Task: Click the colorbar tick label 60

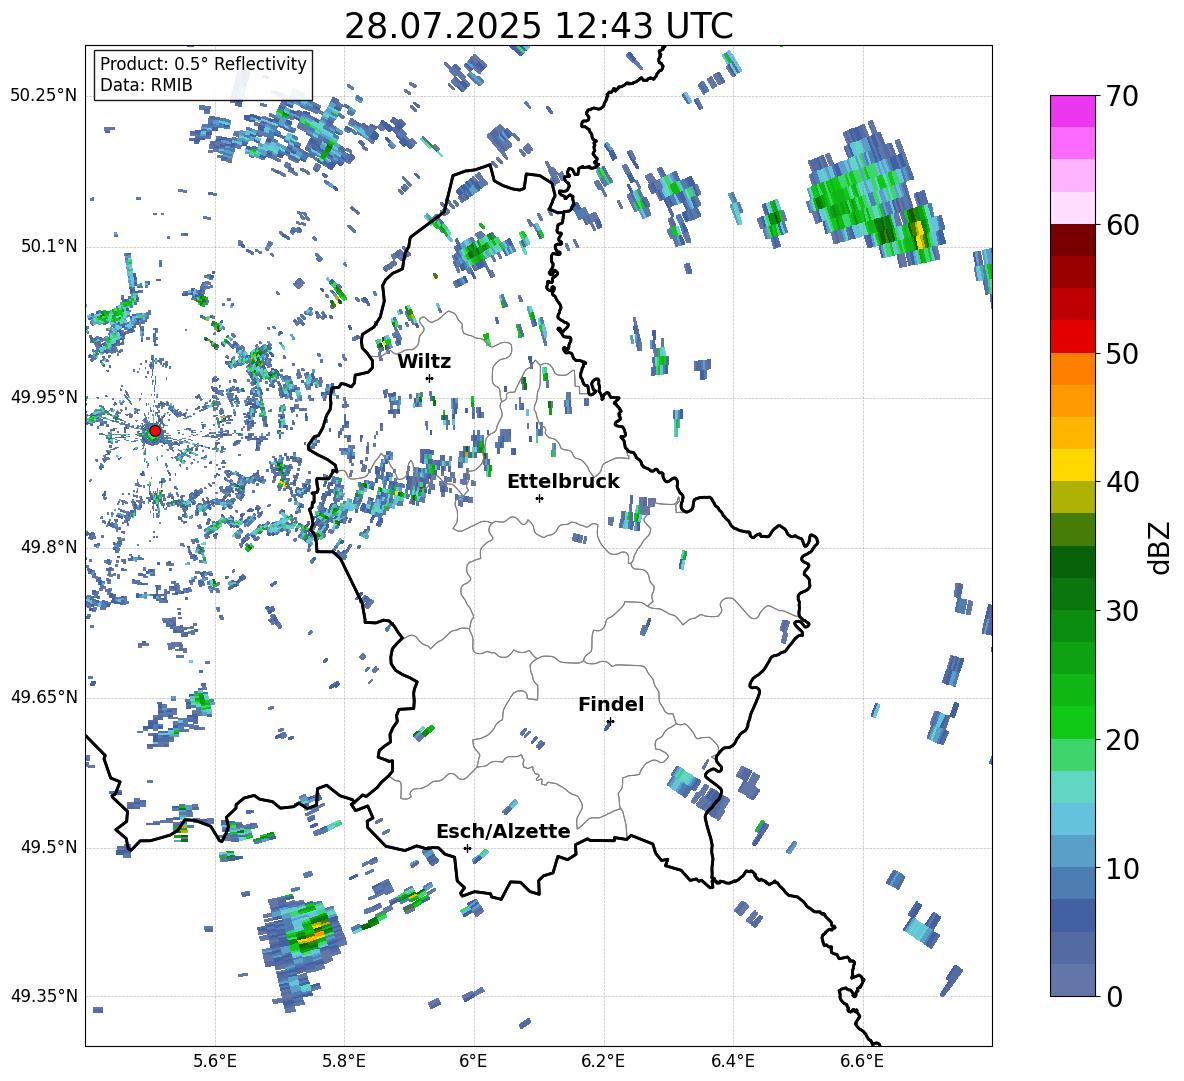Action: (x=1122, y=225)
